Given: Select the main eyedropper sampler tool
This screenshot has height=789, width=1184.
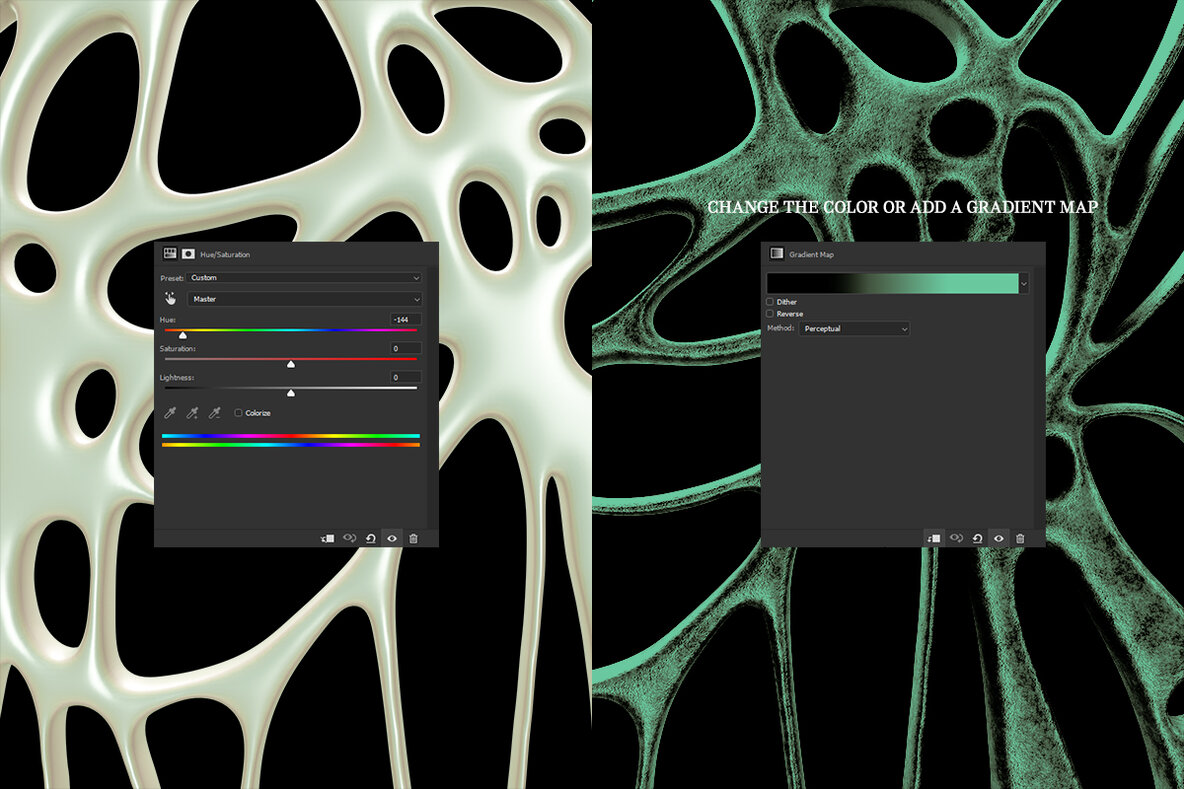Looking at the screenshot, I should (x=169, y=413).
